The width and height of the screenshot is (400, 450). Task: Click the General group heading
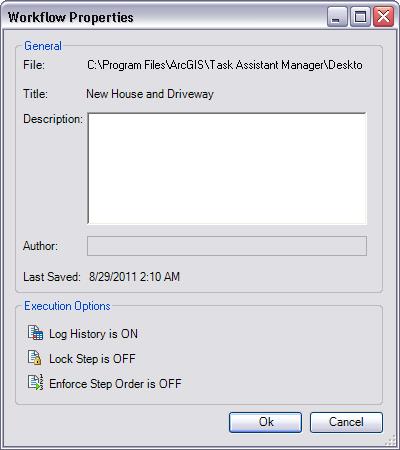[x=43, y=46]
